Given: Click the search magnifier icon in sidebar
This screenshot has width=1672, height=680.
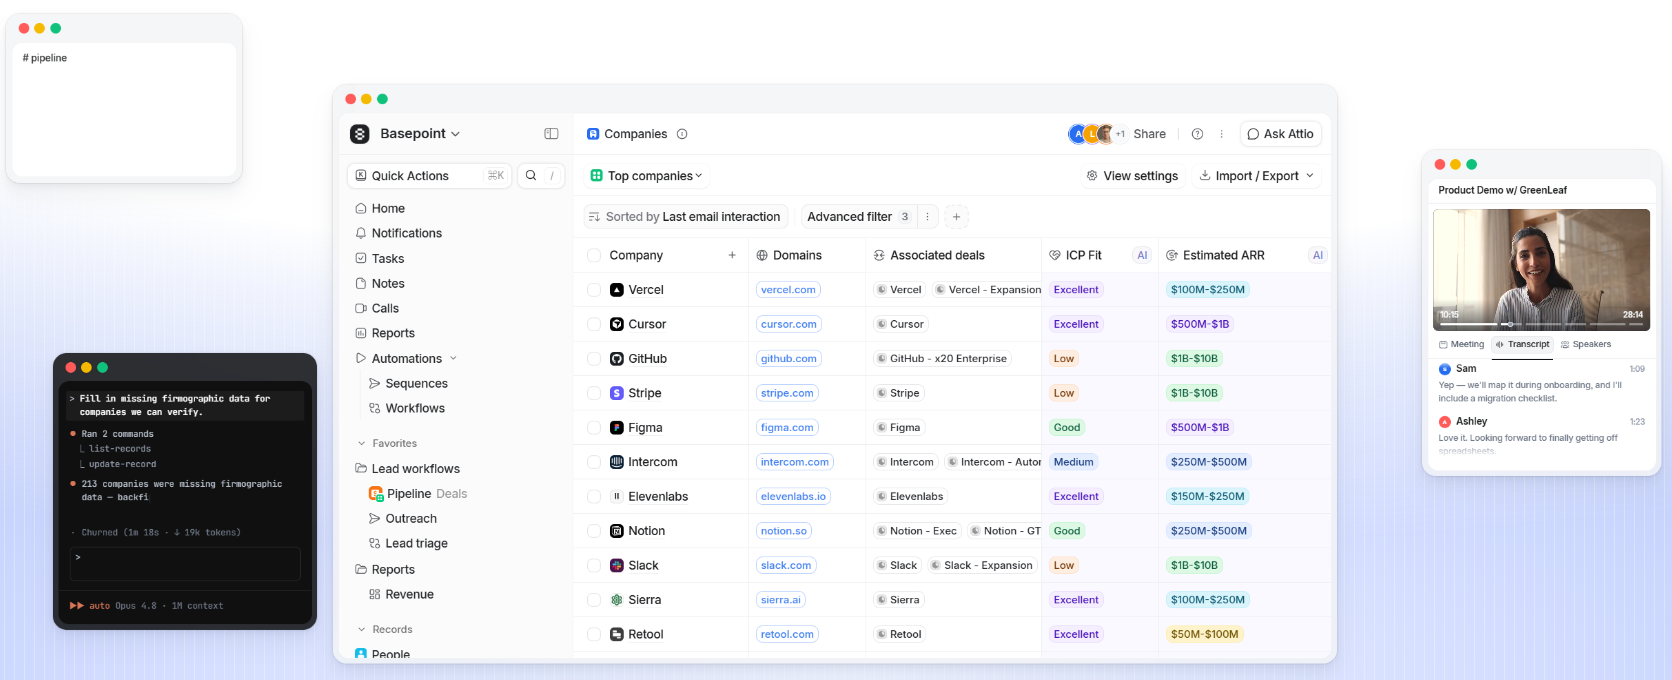Looking at the screenshot, I should (531, 175).
